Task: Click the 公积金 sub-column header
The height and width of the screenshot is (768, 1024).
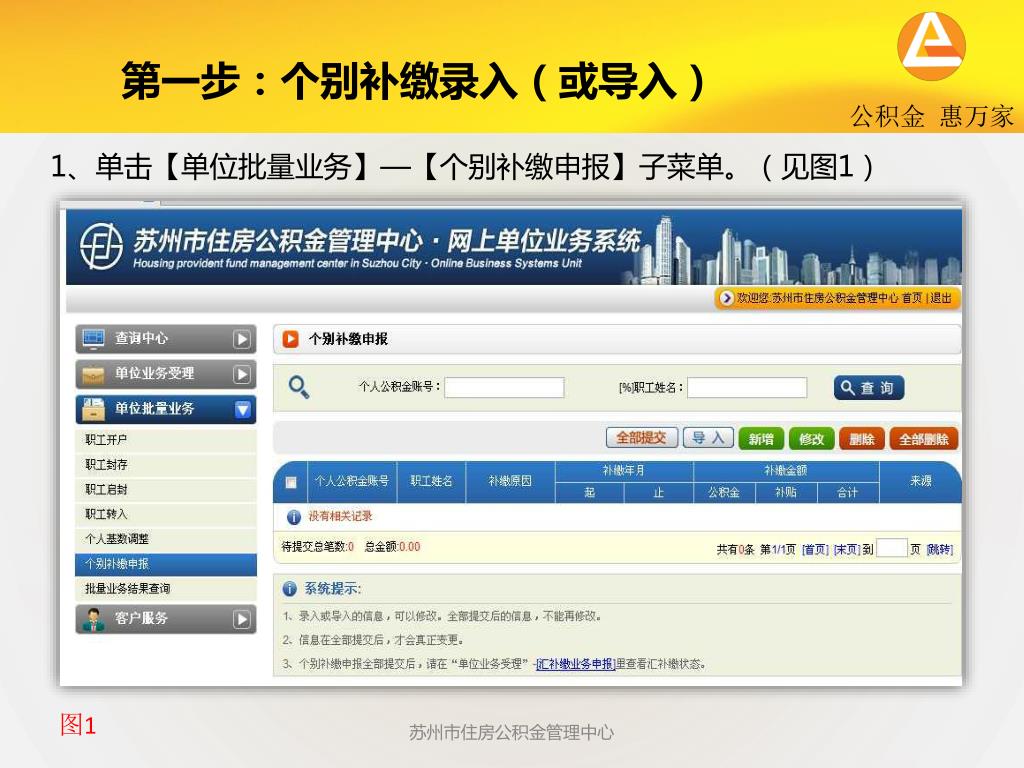Action: coord(724,493)
